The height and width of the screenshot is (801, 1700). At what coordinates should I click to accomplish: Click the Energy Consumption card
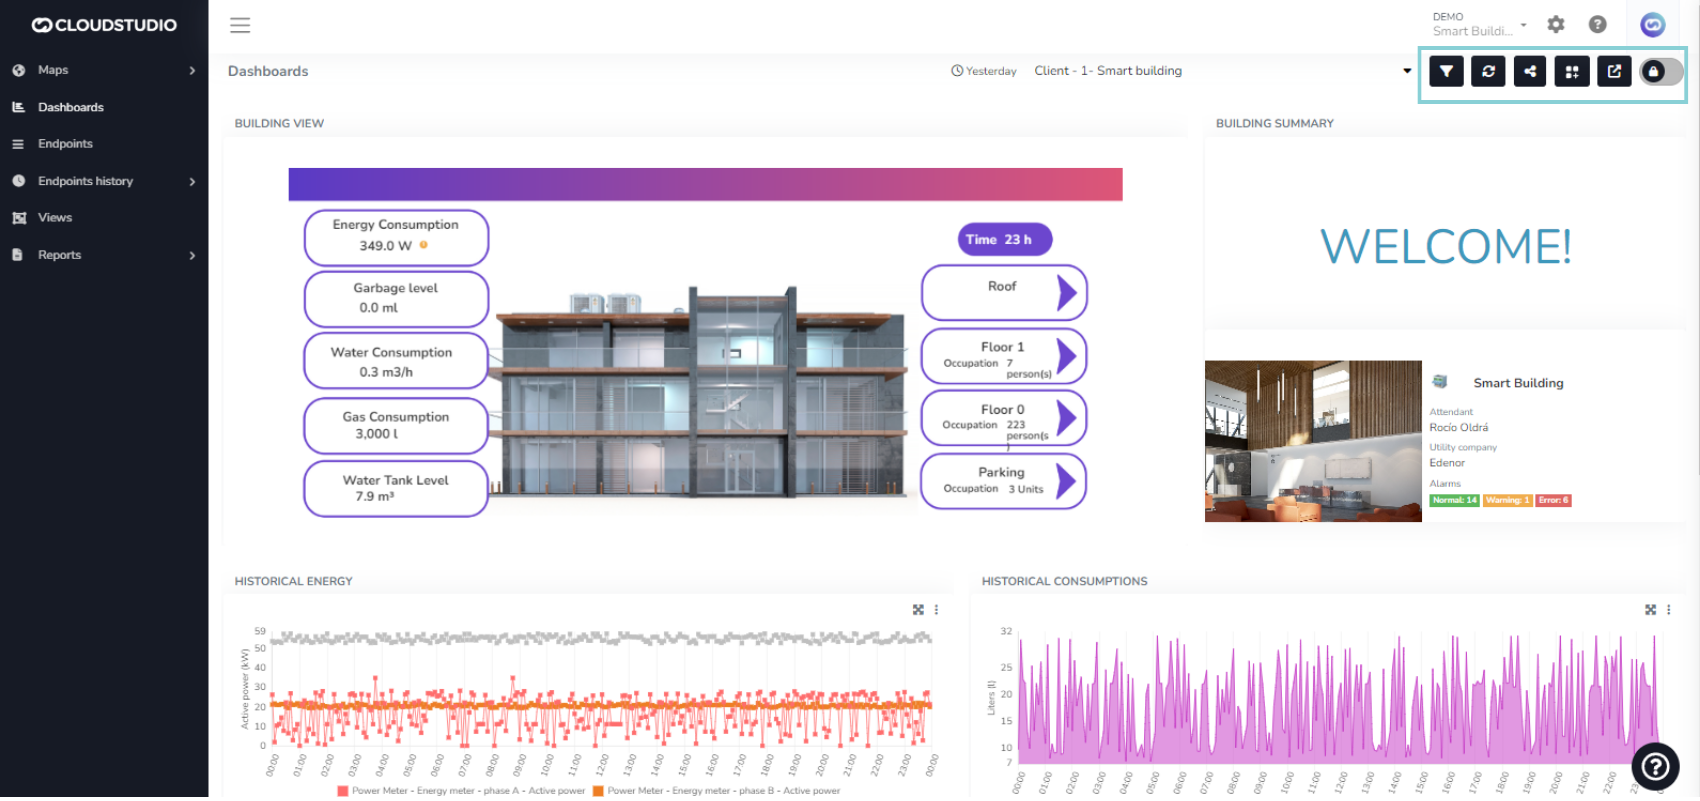(x=396, y=237)
